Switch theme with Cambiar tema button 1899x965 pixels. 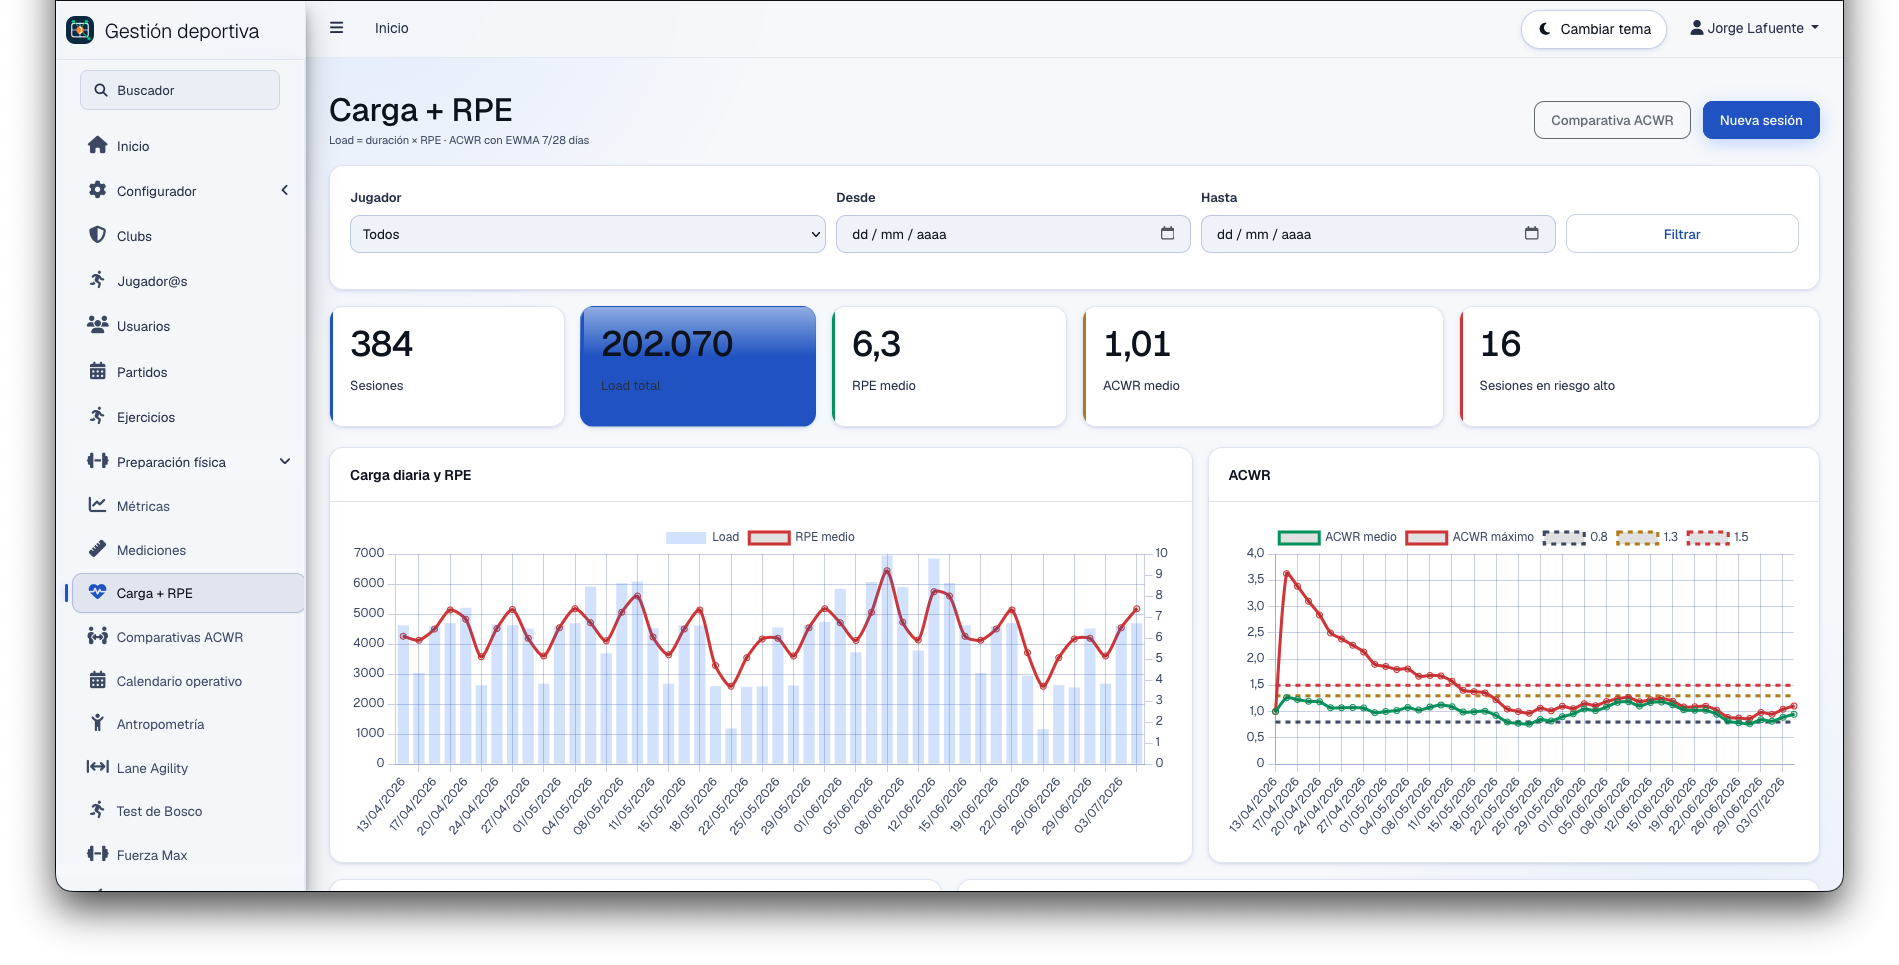point(1593,29)
